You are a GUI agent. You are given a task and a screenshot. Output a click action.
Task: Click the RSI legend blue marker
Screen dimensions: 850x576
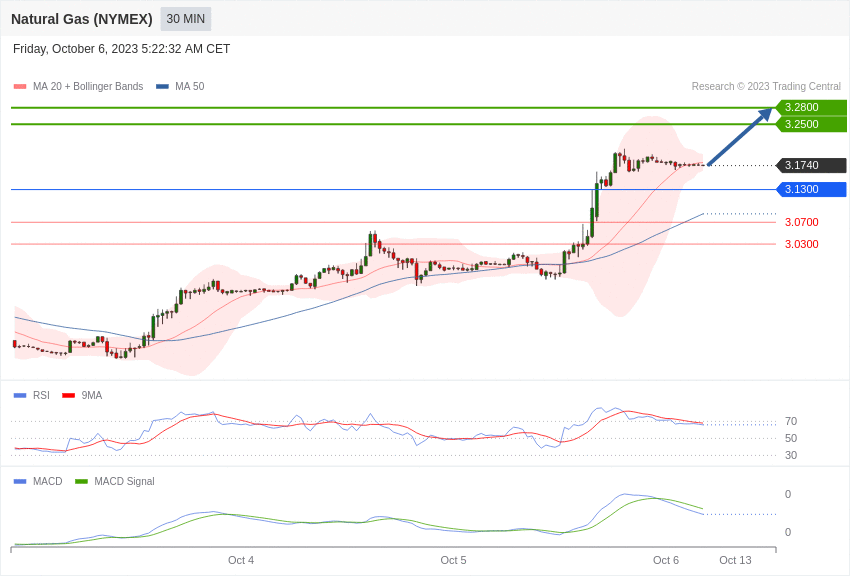[20, 396]
